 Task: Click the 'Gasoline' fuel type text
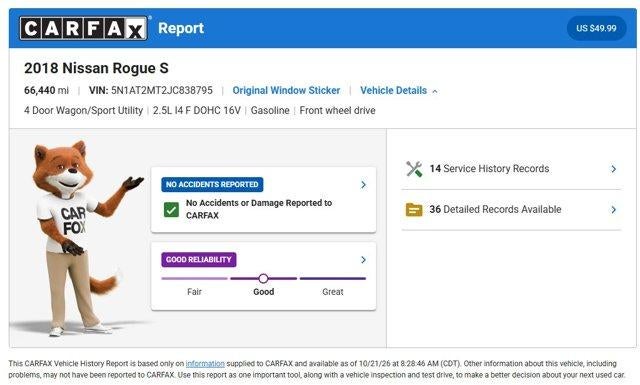(270, 111)
